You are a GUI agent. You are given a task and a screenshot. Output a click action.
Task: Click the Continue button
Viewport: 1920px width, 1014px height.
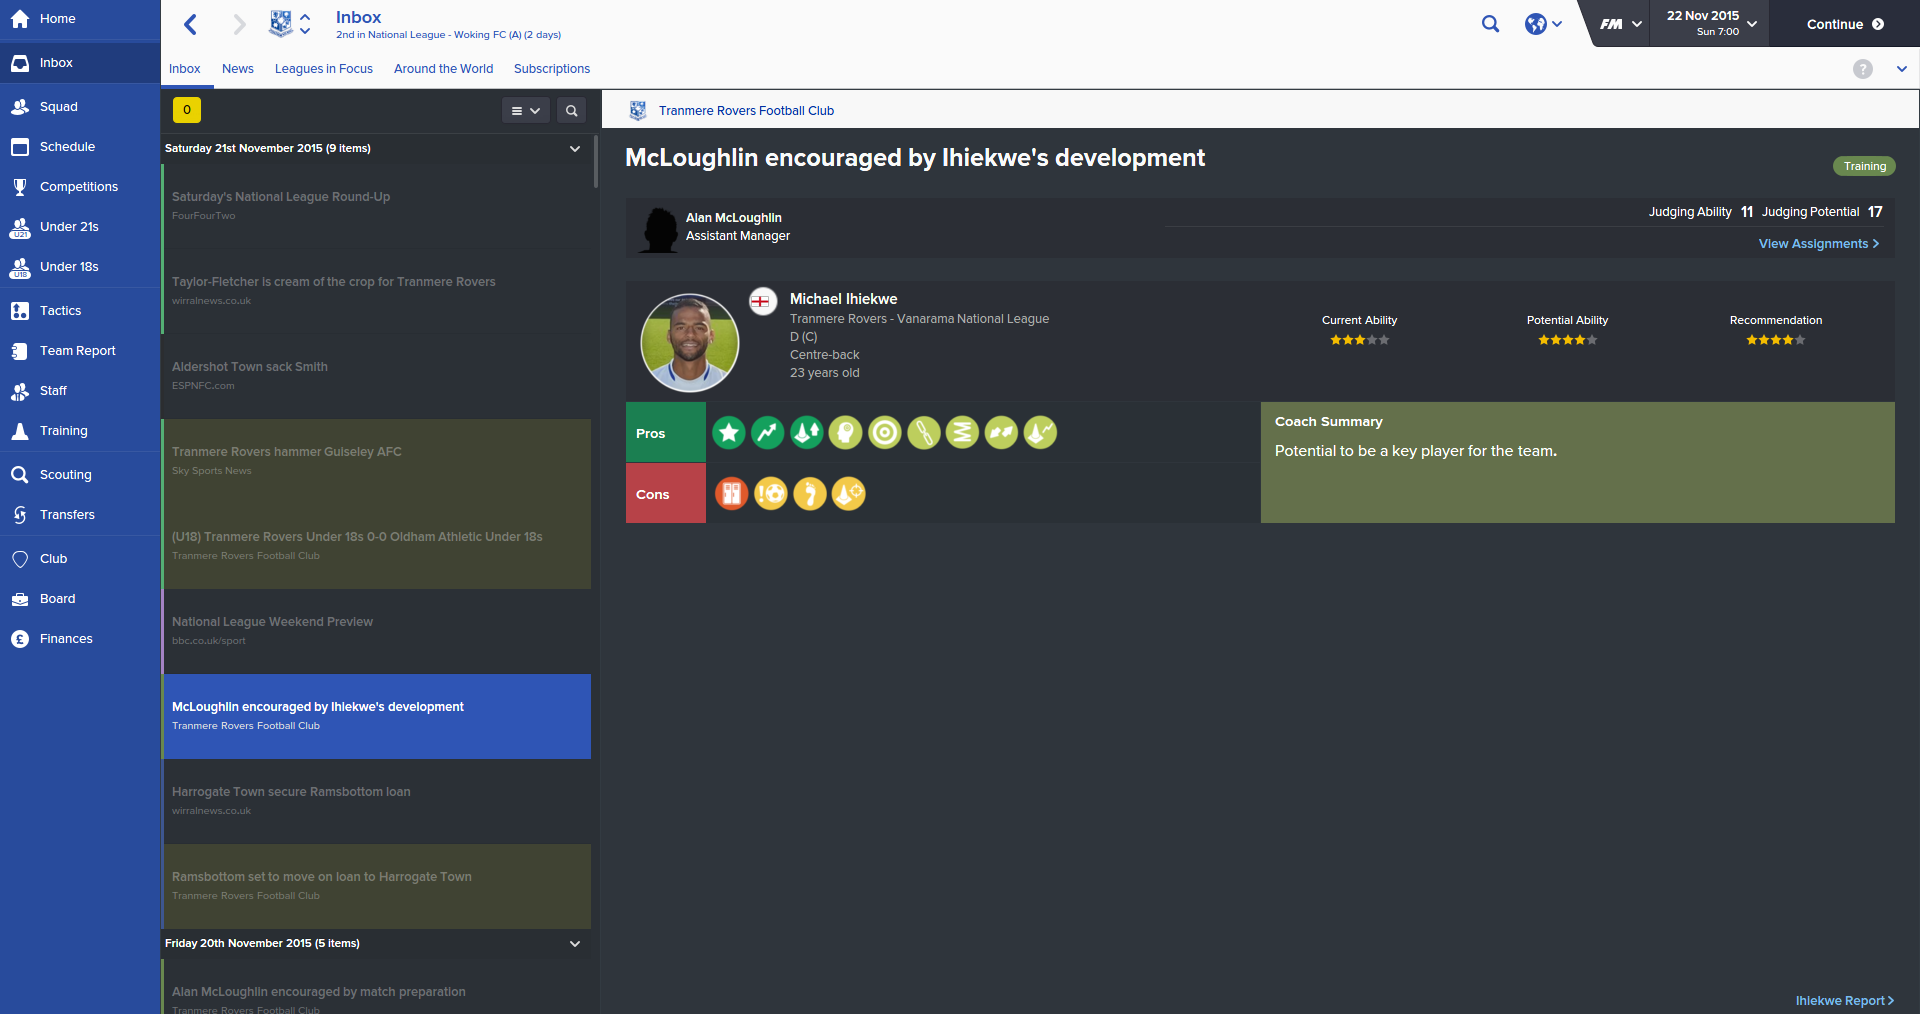1845,24
